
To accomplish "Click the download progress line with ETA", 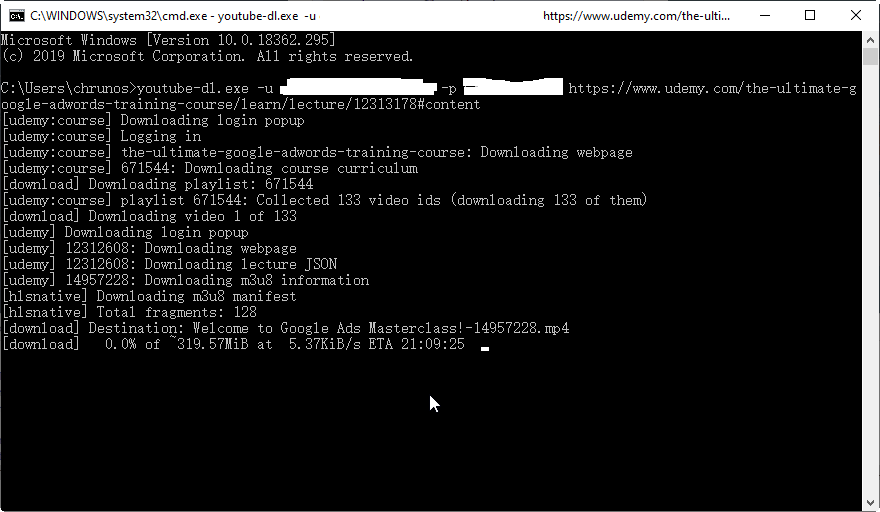I will pos(233,344).
